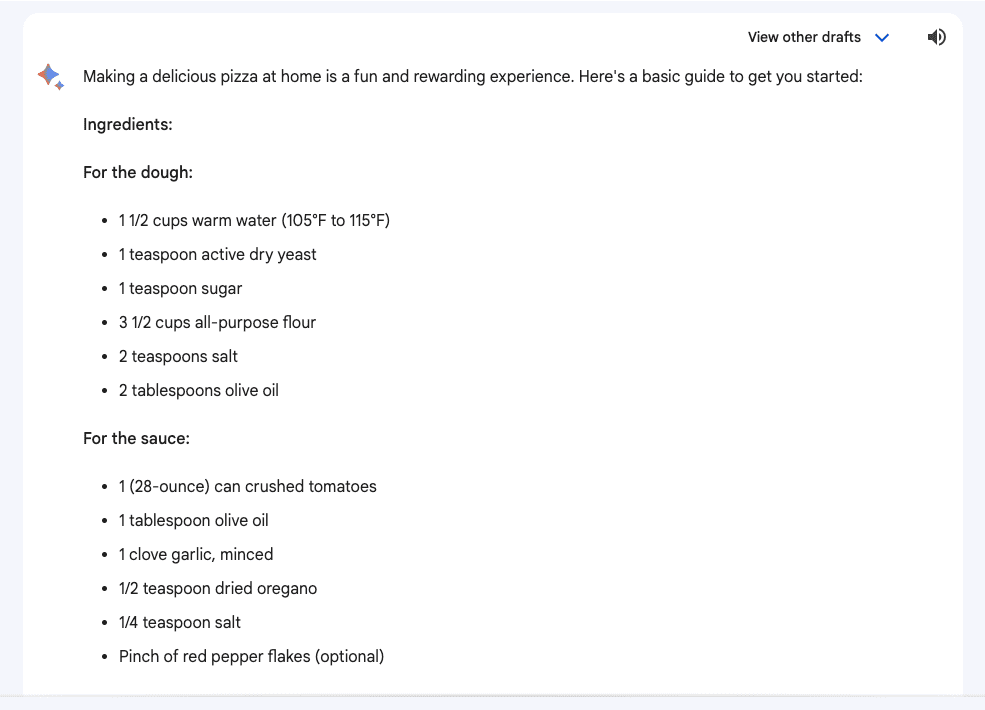This screenshot has height=710, width=985.
Task: Click the 2 tablespoons olive oil item
Action: 199,390
